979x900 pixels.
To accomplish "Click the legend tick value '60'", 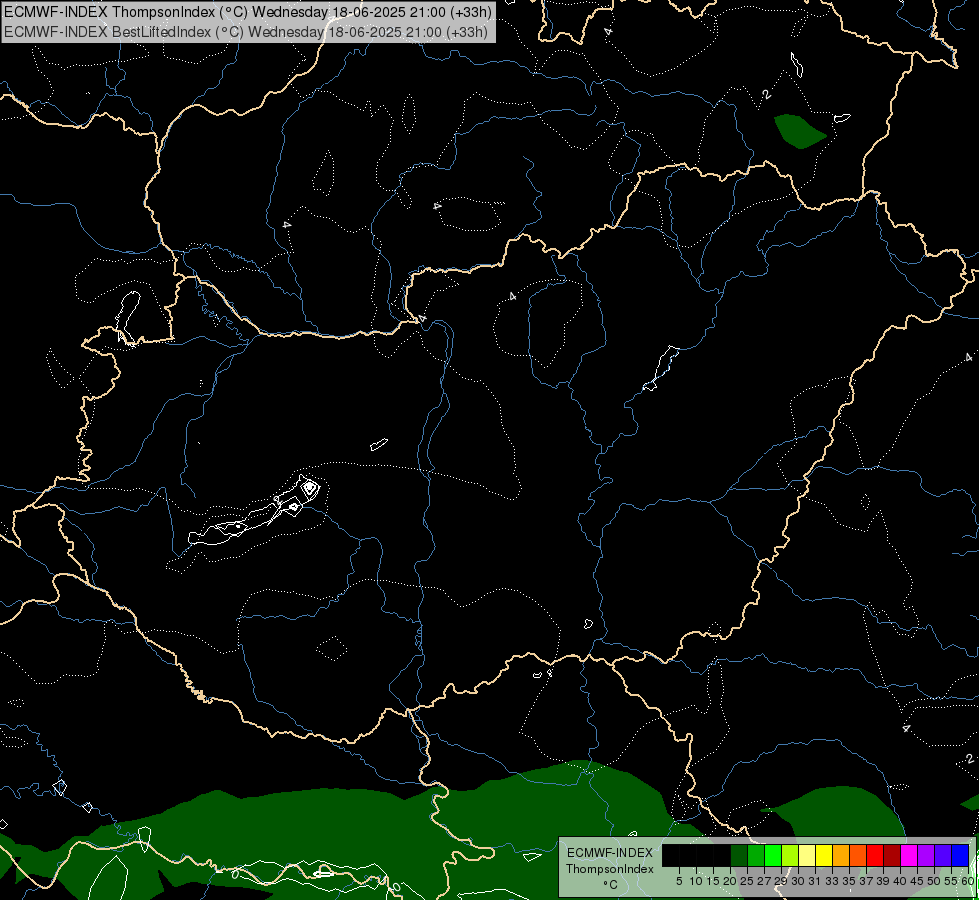I will [x=968, y=881].
